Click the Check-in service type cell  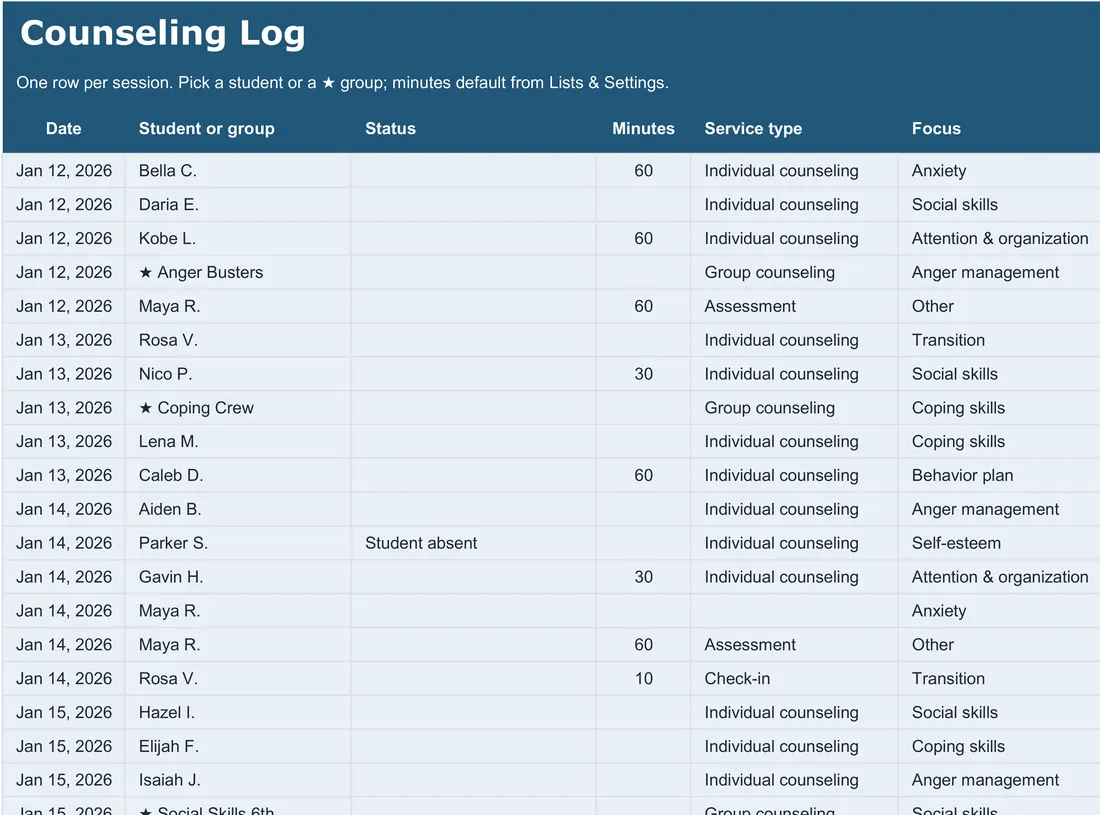[794, 678]
